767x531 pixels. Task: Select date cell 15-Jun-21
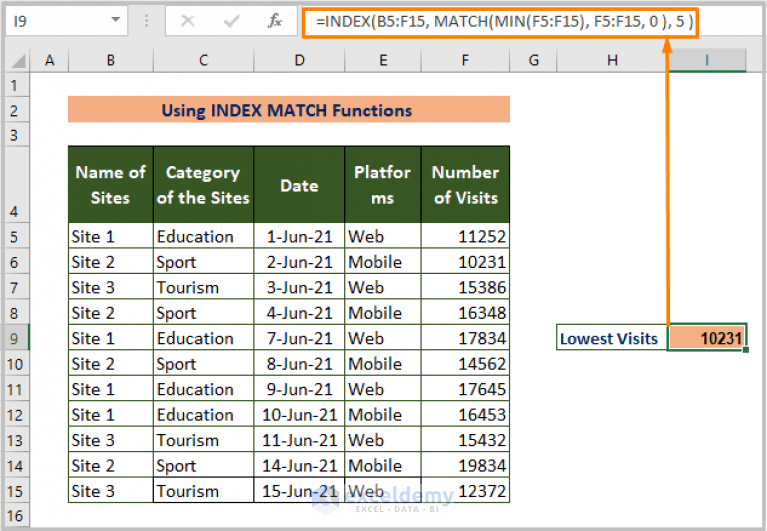[299, 490]
